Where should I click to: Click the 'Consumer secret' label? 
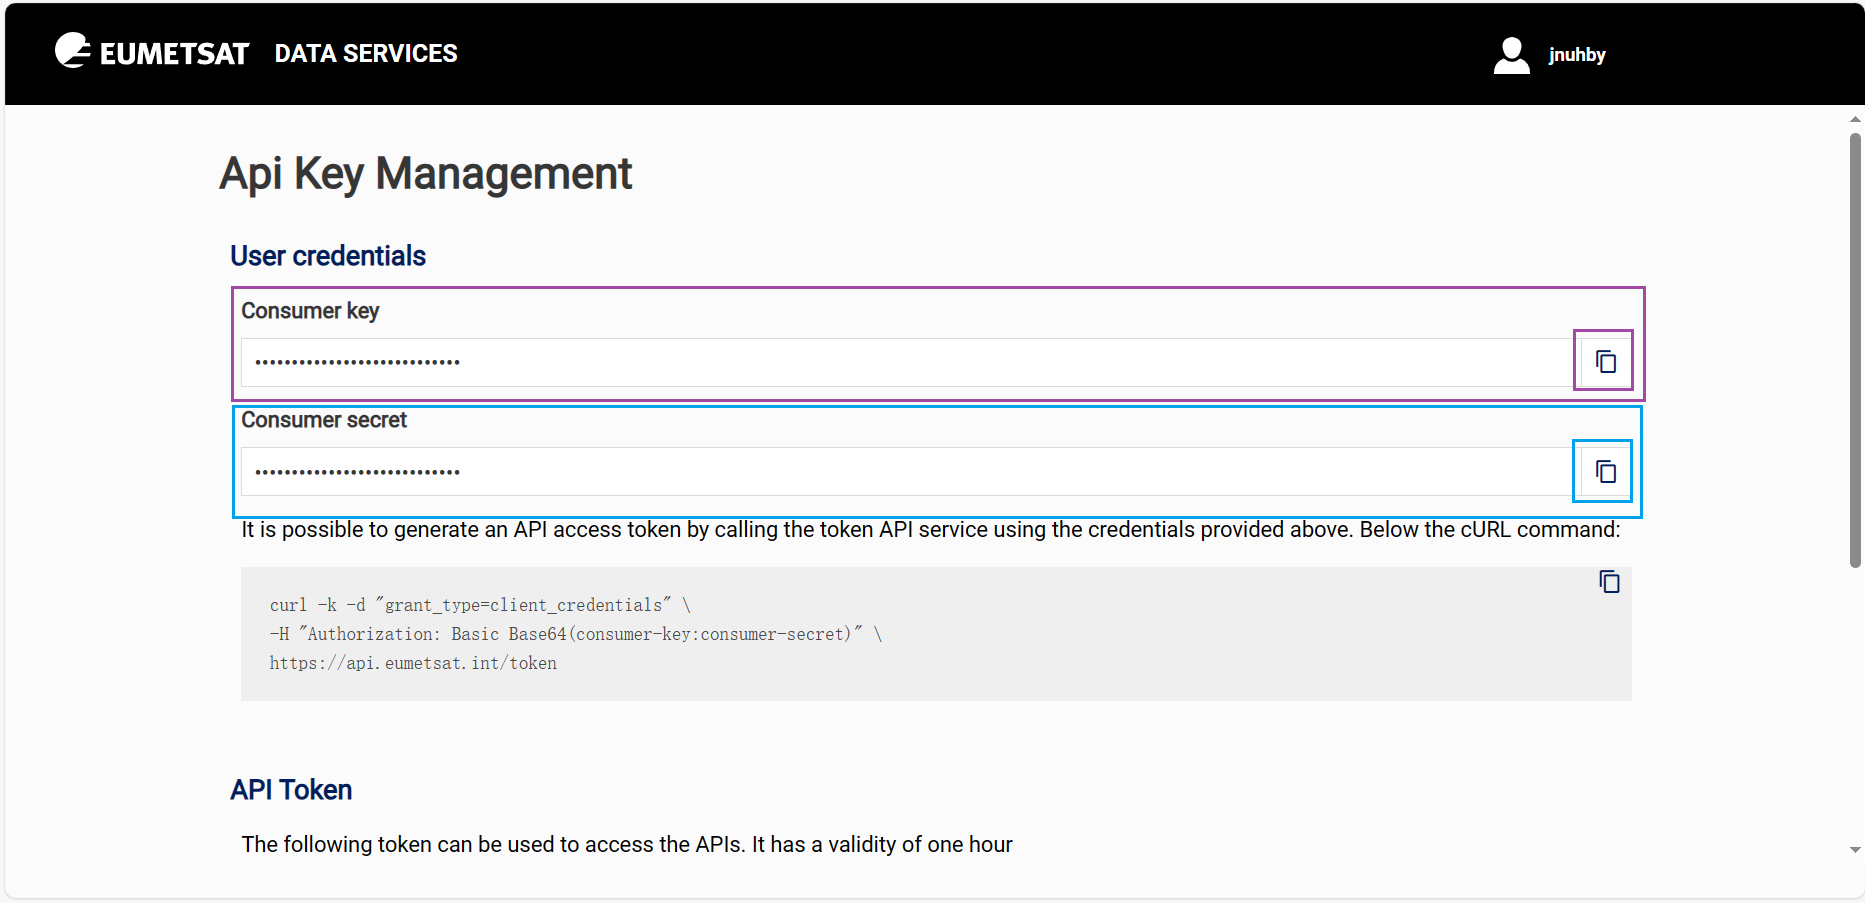[x=324, y=420]
